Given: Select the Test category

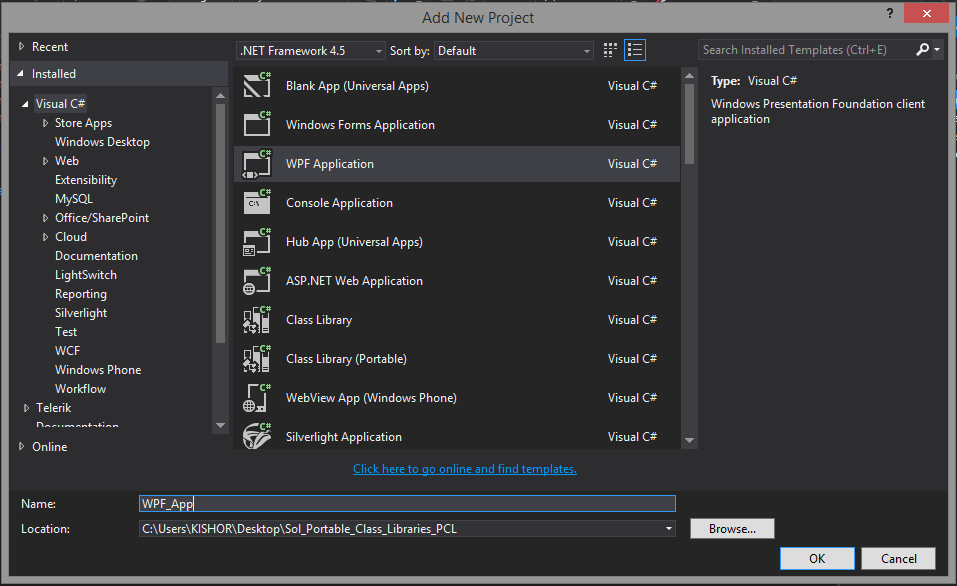Looking at the screenshot, I should 66,331.
